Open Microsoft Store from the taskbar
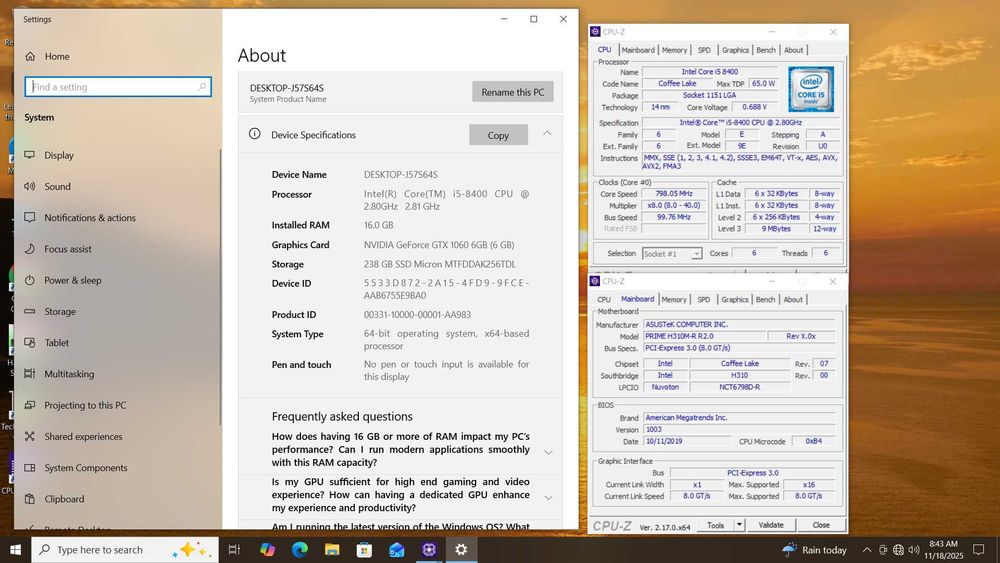 (x=364, y=550)
